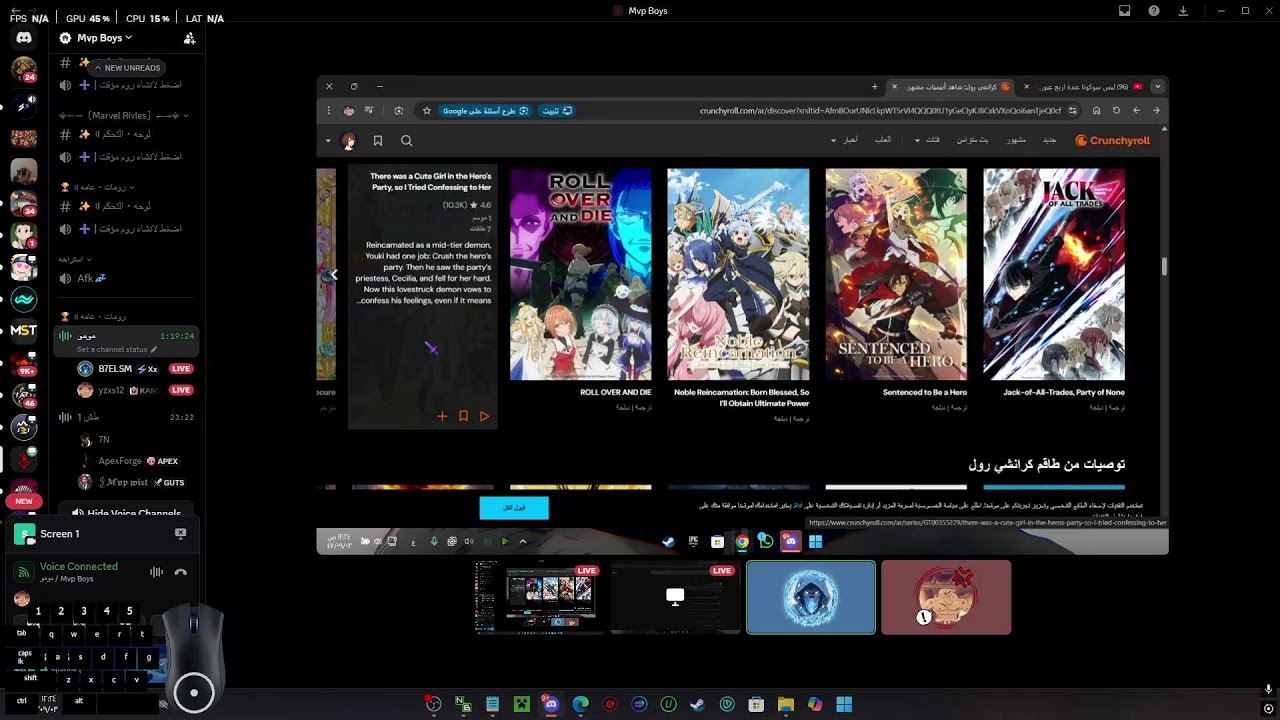Viewport: 1280px width, 720px height.
Task: Click the Google ask-questions chip in address bar
Action: coord(485,111)
